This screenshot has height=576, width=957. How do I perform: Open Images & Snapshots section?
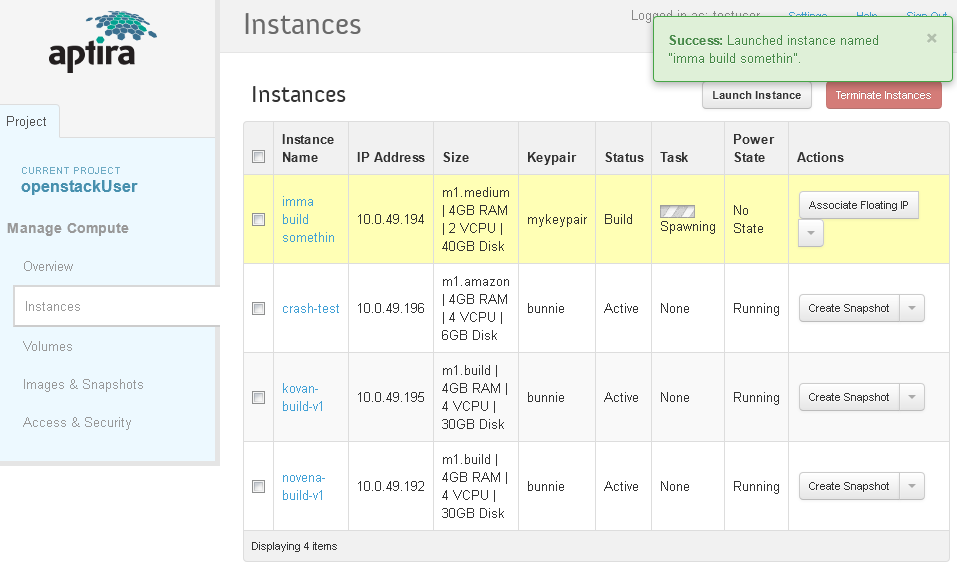pos(83,384)
